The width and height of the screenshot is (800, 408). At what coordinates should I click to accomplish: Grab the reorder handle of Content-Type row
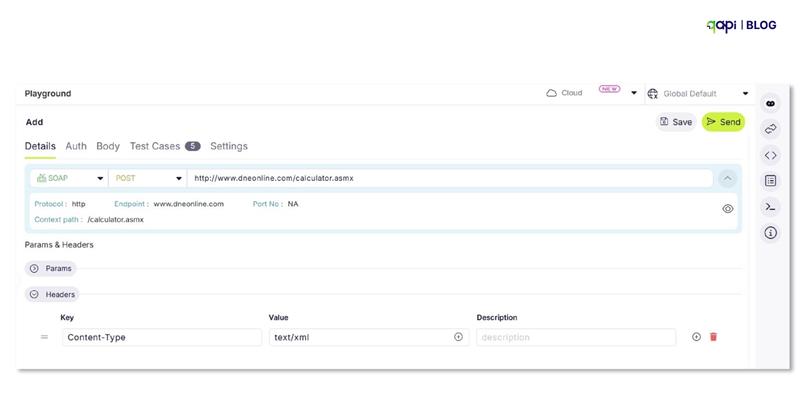pyautogui.click(x=44, y=337)
